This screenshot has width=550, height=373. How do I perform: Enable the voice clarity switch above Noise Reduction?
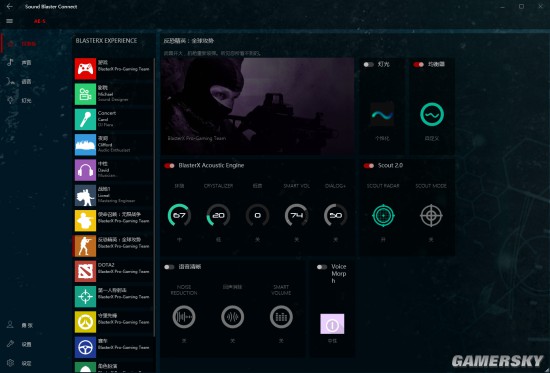pos(169,267)
